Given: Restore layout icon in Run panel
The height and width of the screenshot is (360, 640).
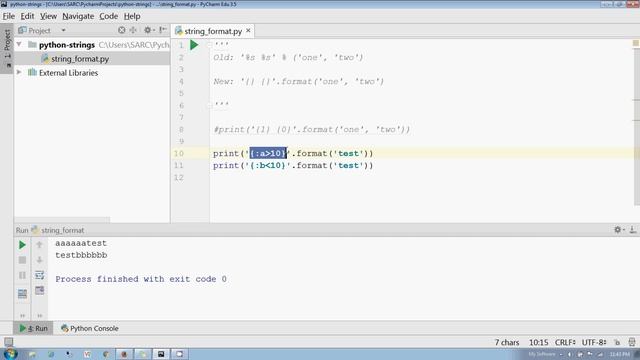Looking at the screenshot, I should [22, 293].
